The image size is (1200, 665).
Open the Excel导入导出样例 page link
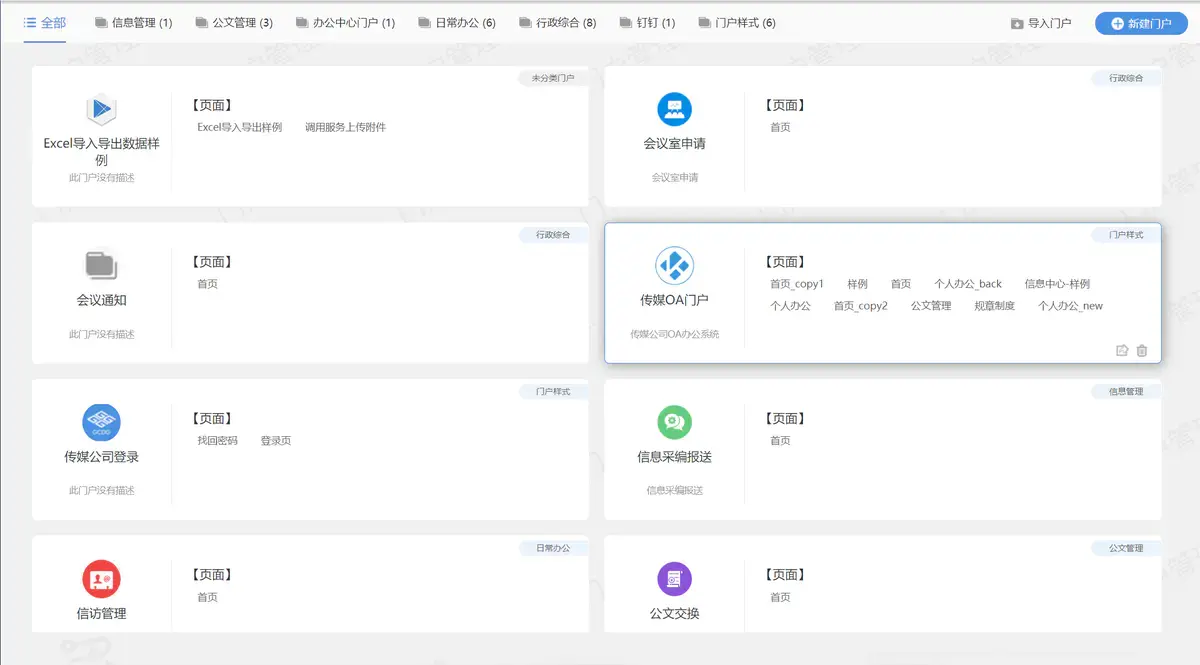tap(240, 127)
